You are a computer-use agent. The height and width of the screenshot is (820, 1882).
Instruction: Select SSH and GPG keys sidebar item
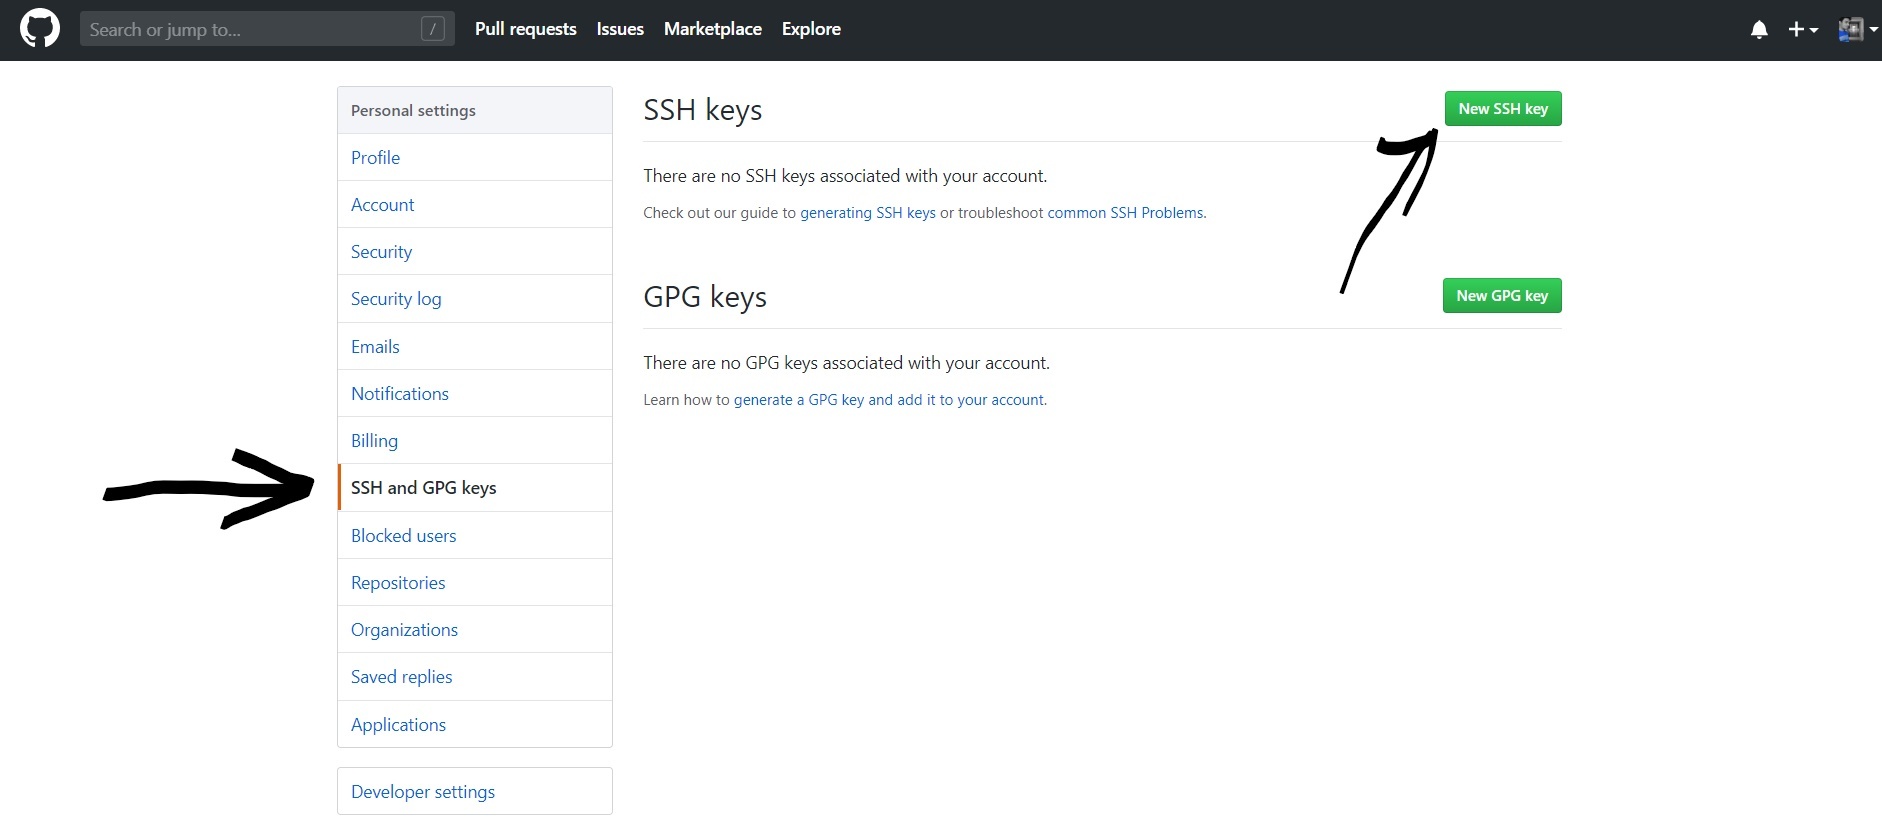(x=423, y=488)
